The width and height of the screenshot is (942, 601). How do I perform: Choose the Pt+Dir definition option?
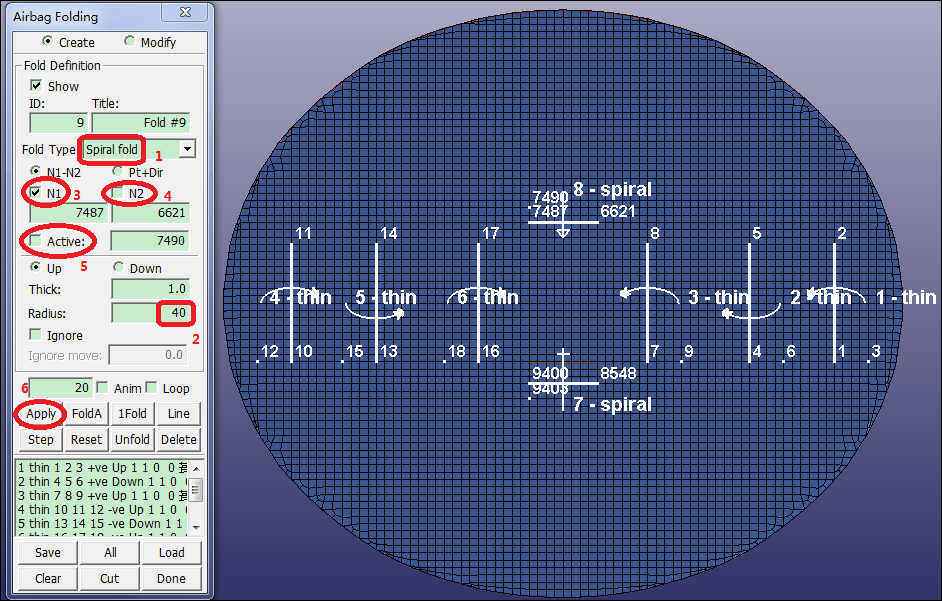(118, 172)
